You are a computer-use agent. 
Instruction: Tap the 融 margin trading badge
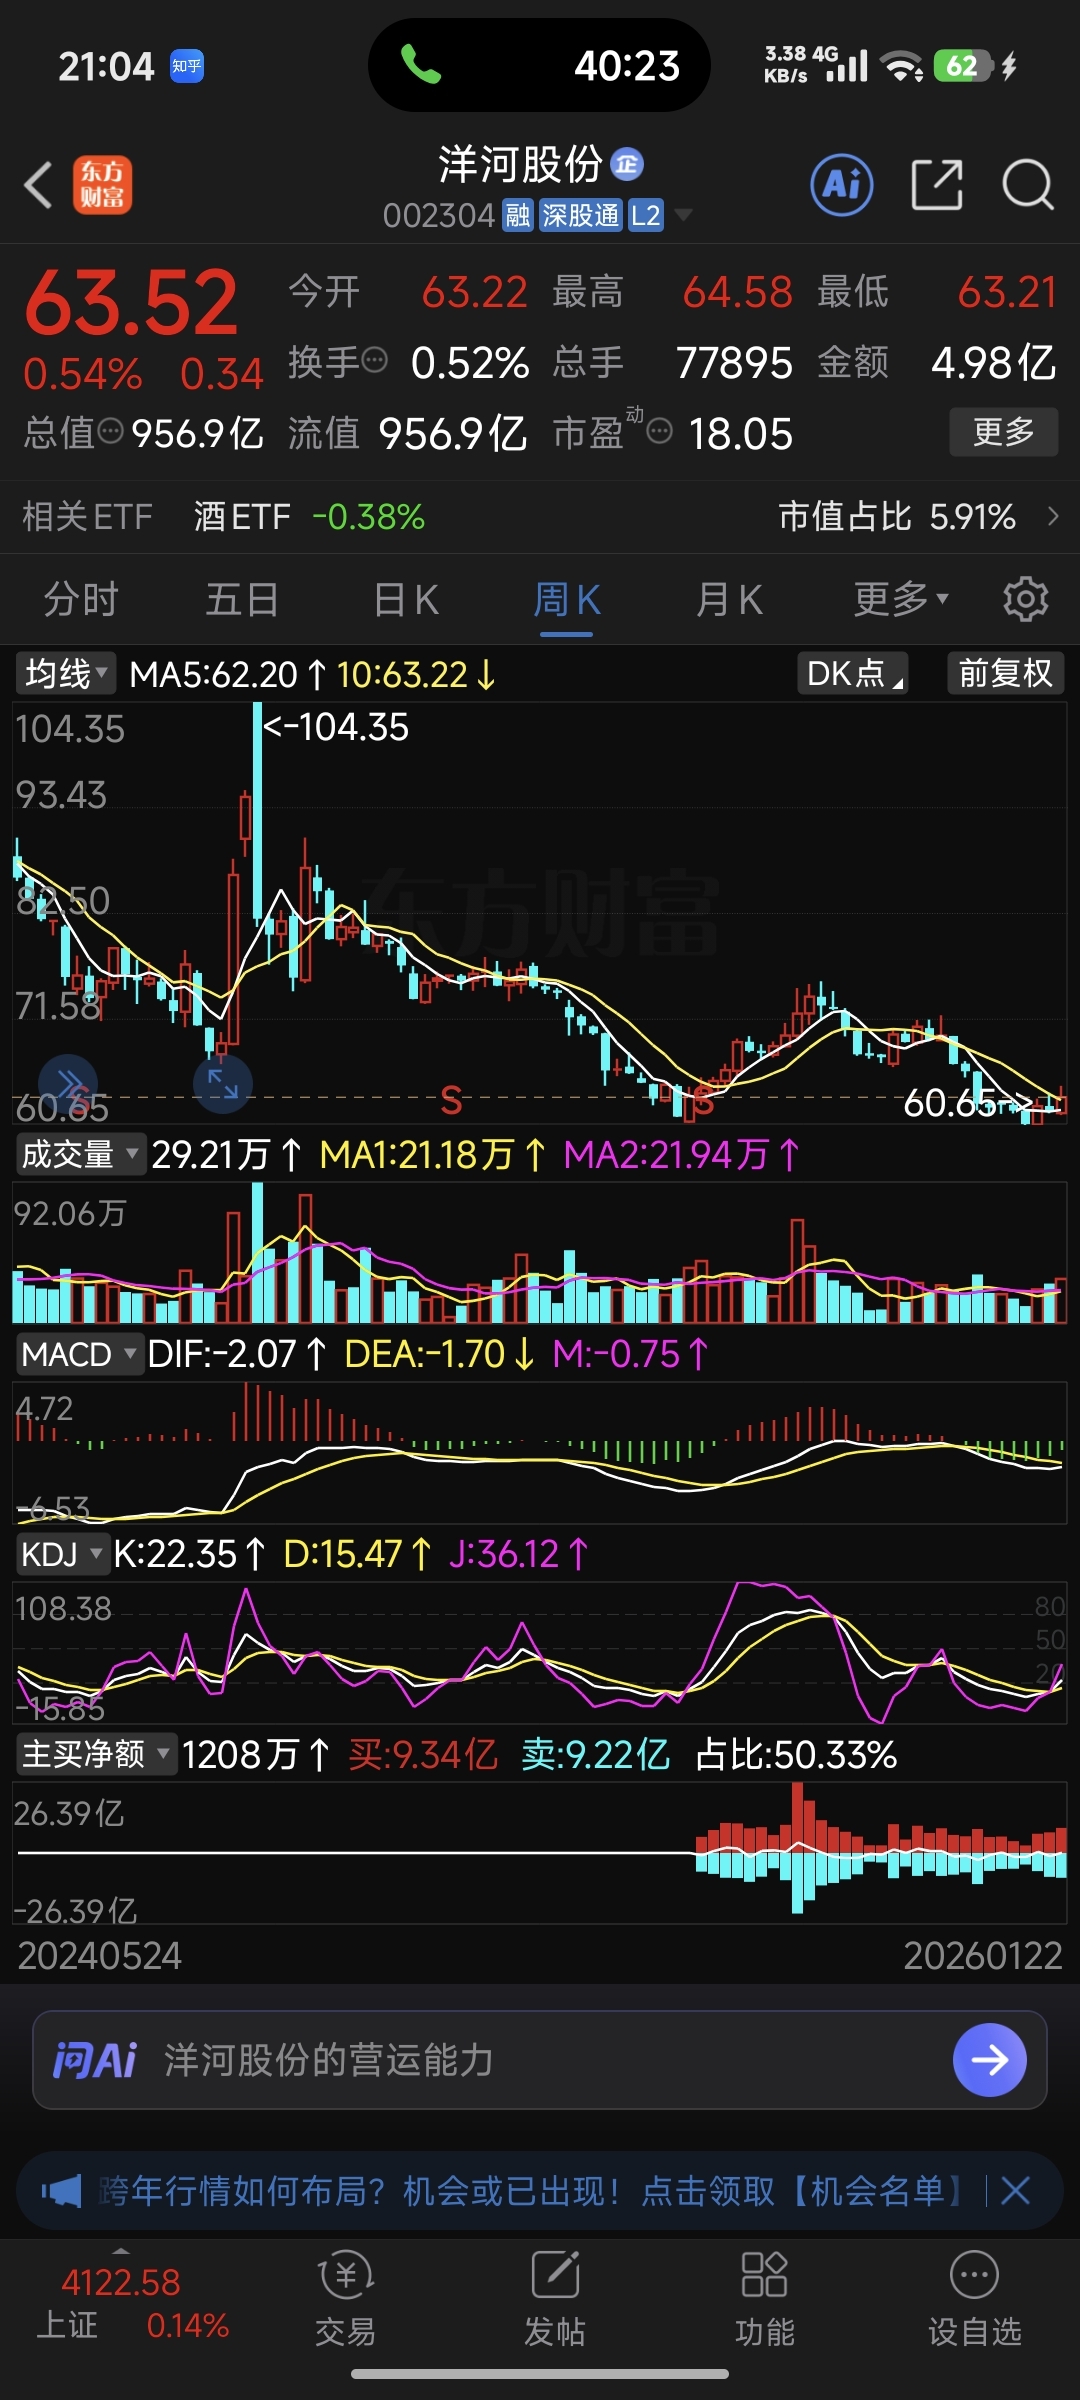(x=517, y=215)
